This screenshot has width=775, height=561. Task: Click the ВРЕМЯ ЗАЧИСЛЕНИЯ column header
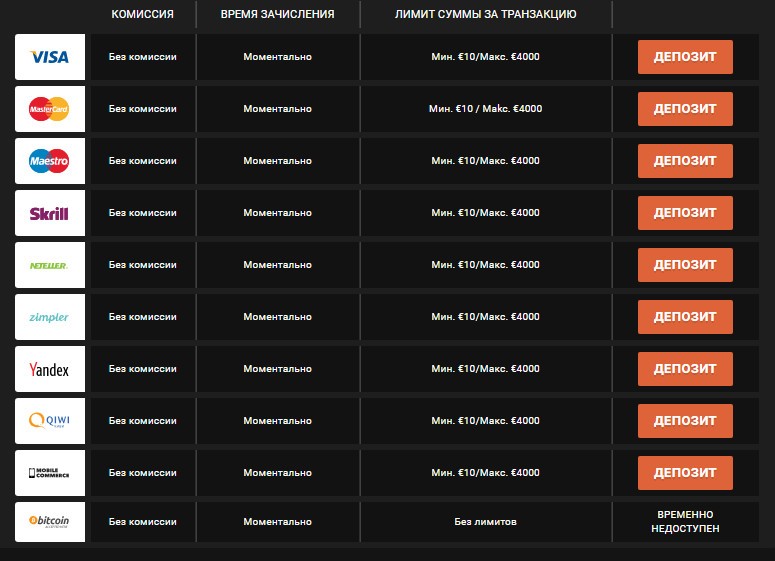tap(277, 14)
